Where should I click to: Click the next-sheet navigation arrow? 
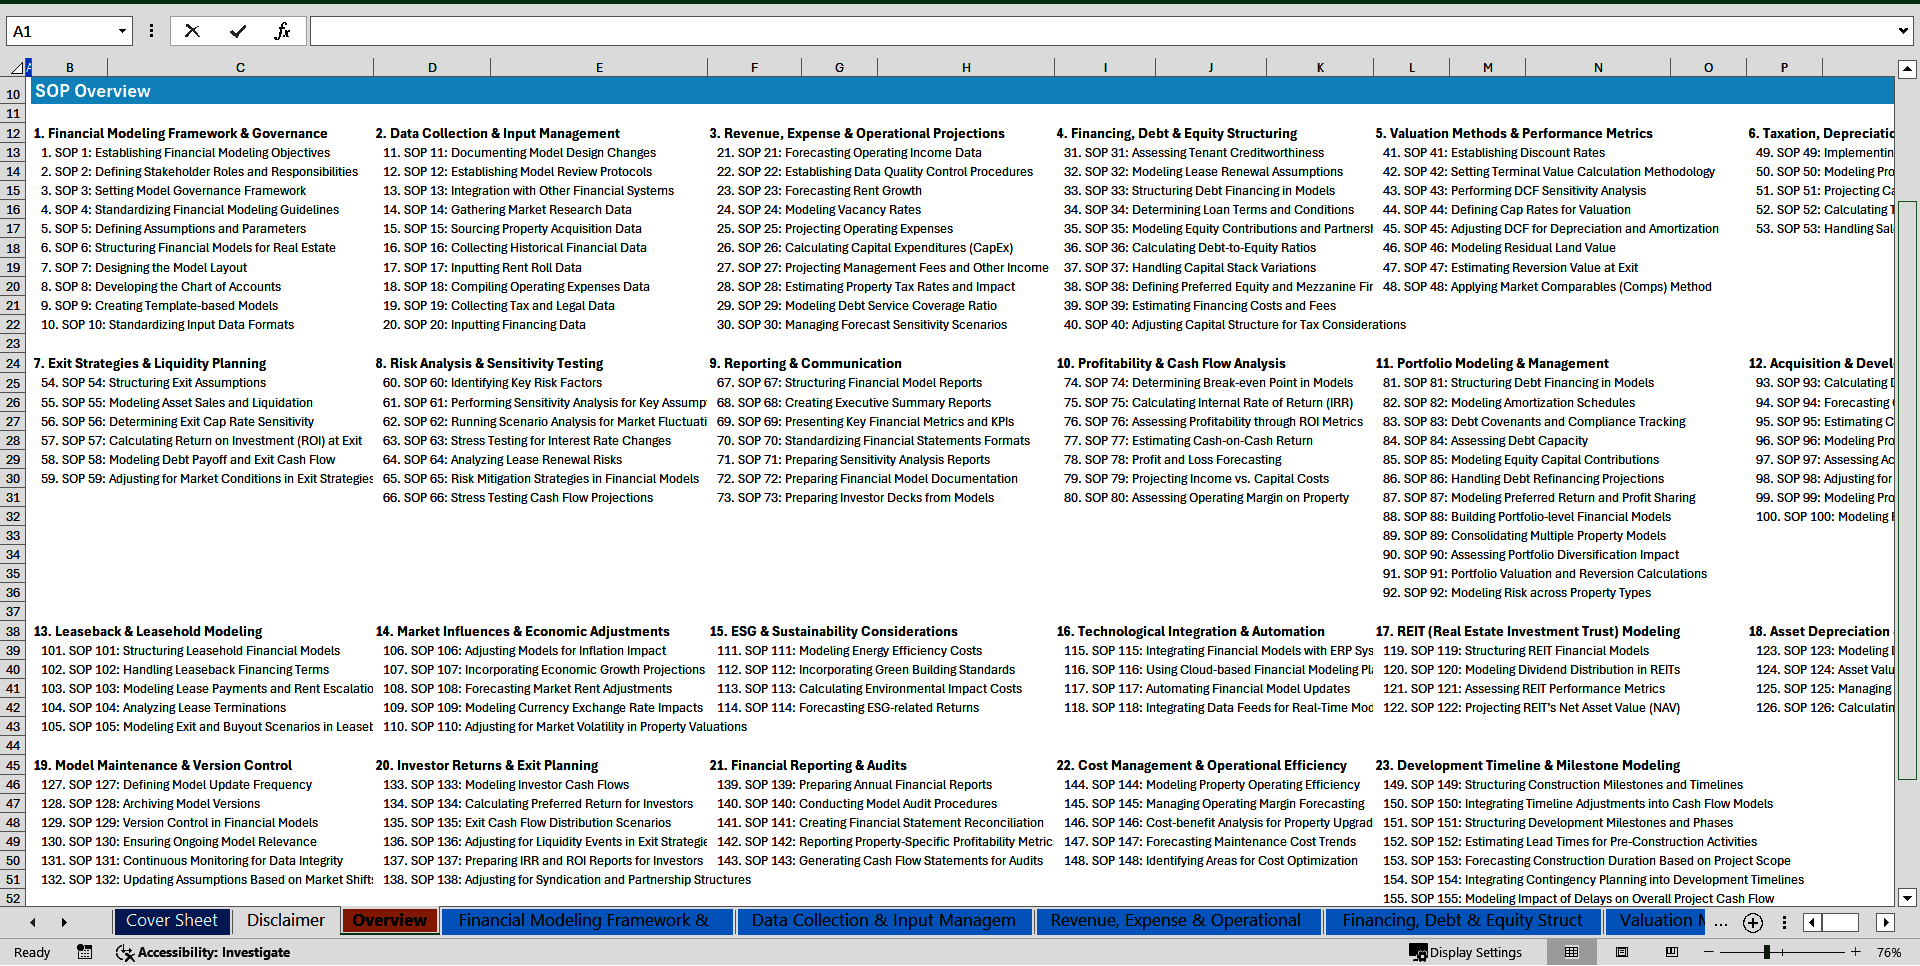63,922
